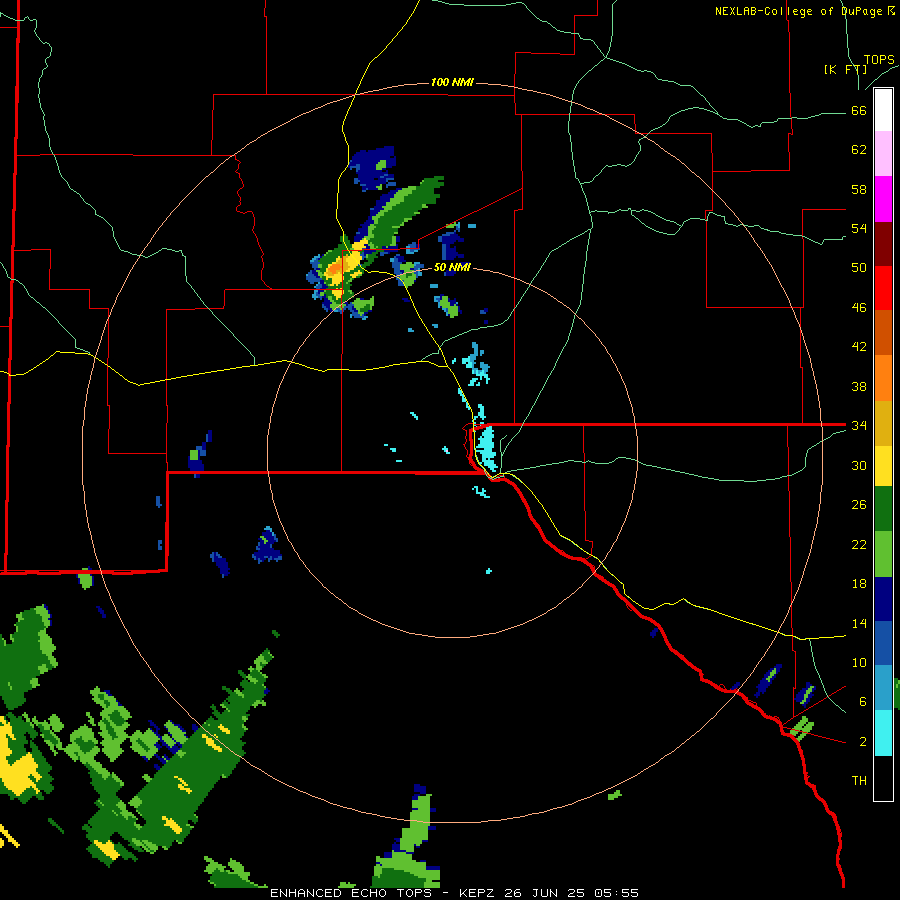Image resolution: width=900 pixels, height=900 pixels.
Task: Pick the light green legend swatch
Action: [x=883, y=554]
